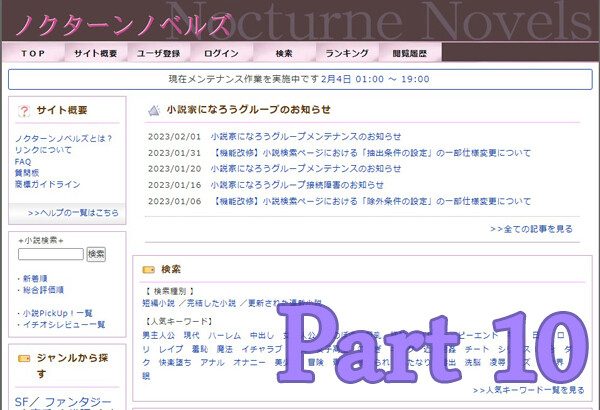This screenshot has height=410, width=600.
Task: Open the FAQ link
Action: tap(23, 162)
